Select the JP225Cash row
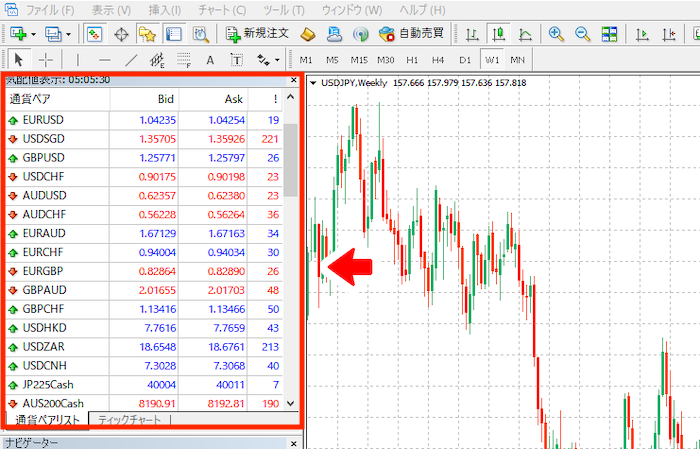 (144, 385)
